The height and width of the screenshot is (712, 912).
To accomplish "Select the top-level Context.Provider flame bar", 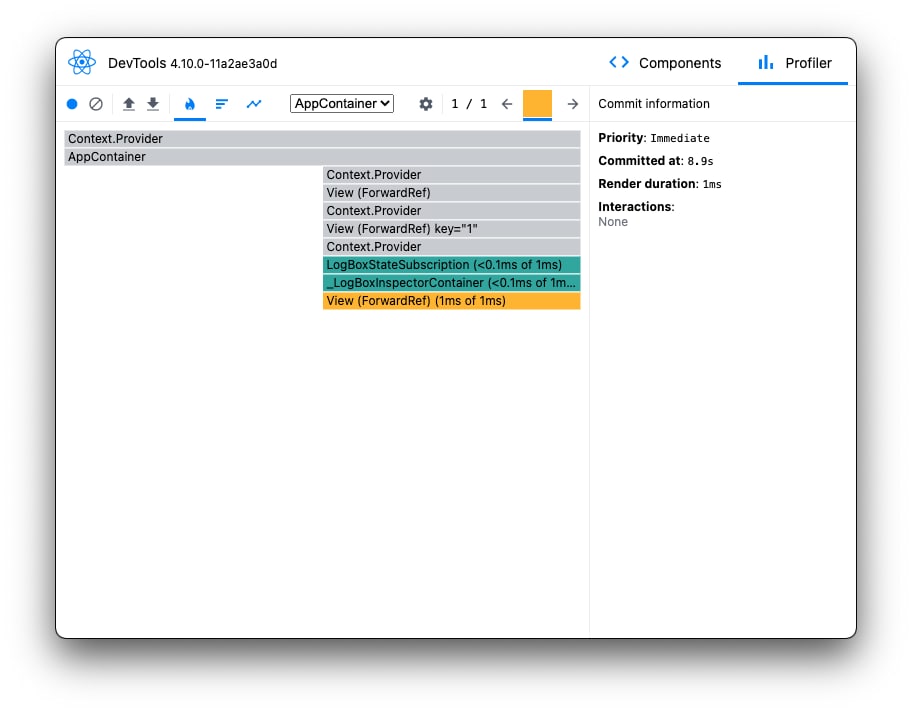I will pos(322,138).
